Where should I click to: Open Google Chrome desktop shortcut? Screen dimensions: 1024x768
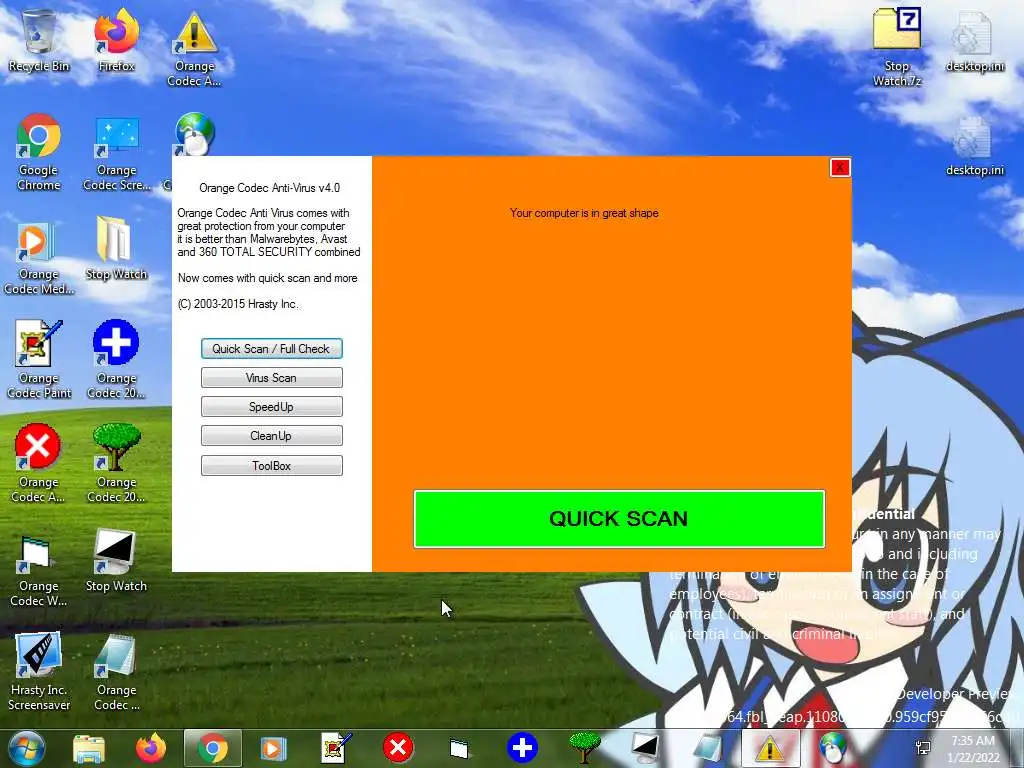(39, 152)
